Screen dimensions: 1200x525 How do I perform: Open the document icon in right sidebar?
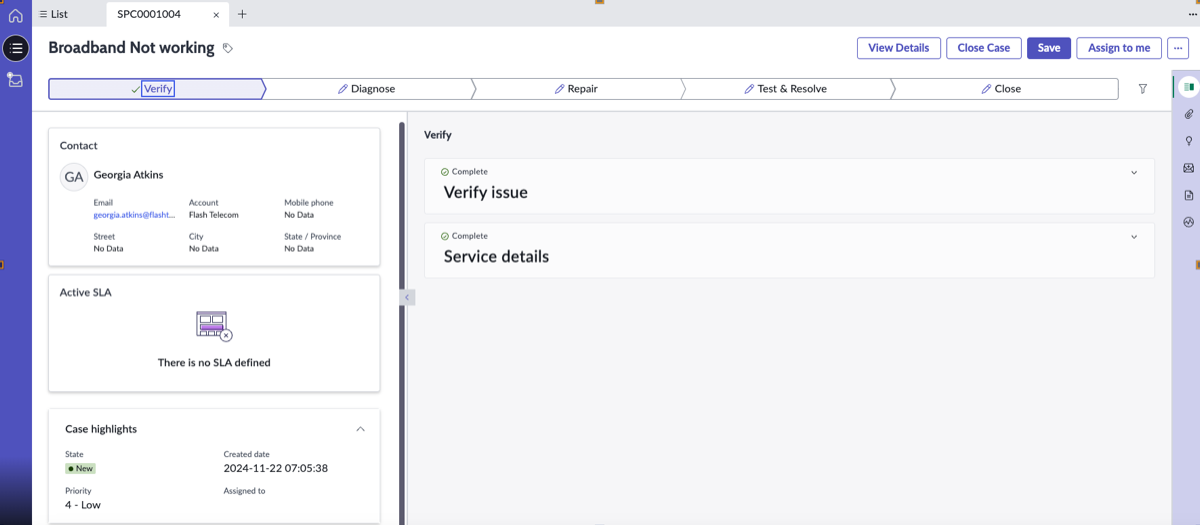(1189, 195)
